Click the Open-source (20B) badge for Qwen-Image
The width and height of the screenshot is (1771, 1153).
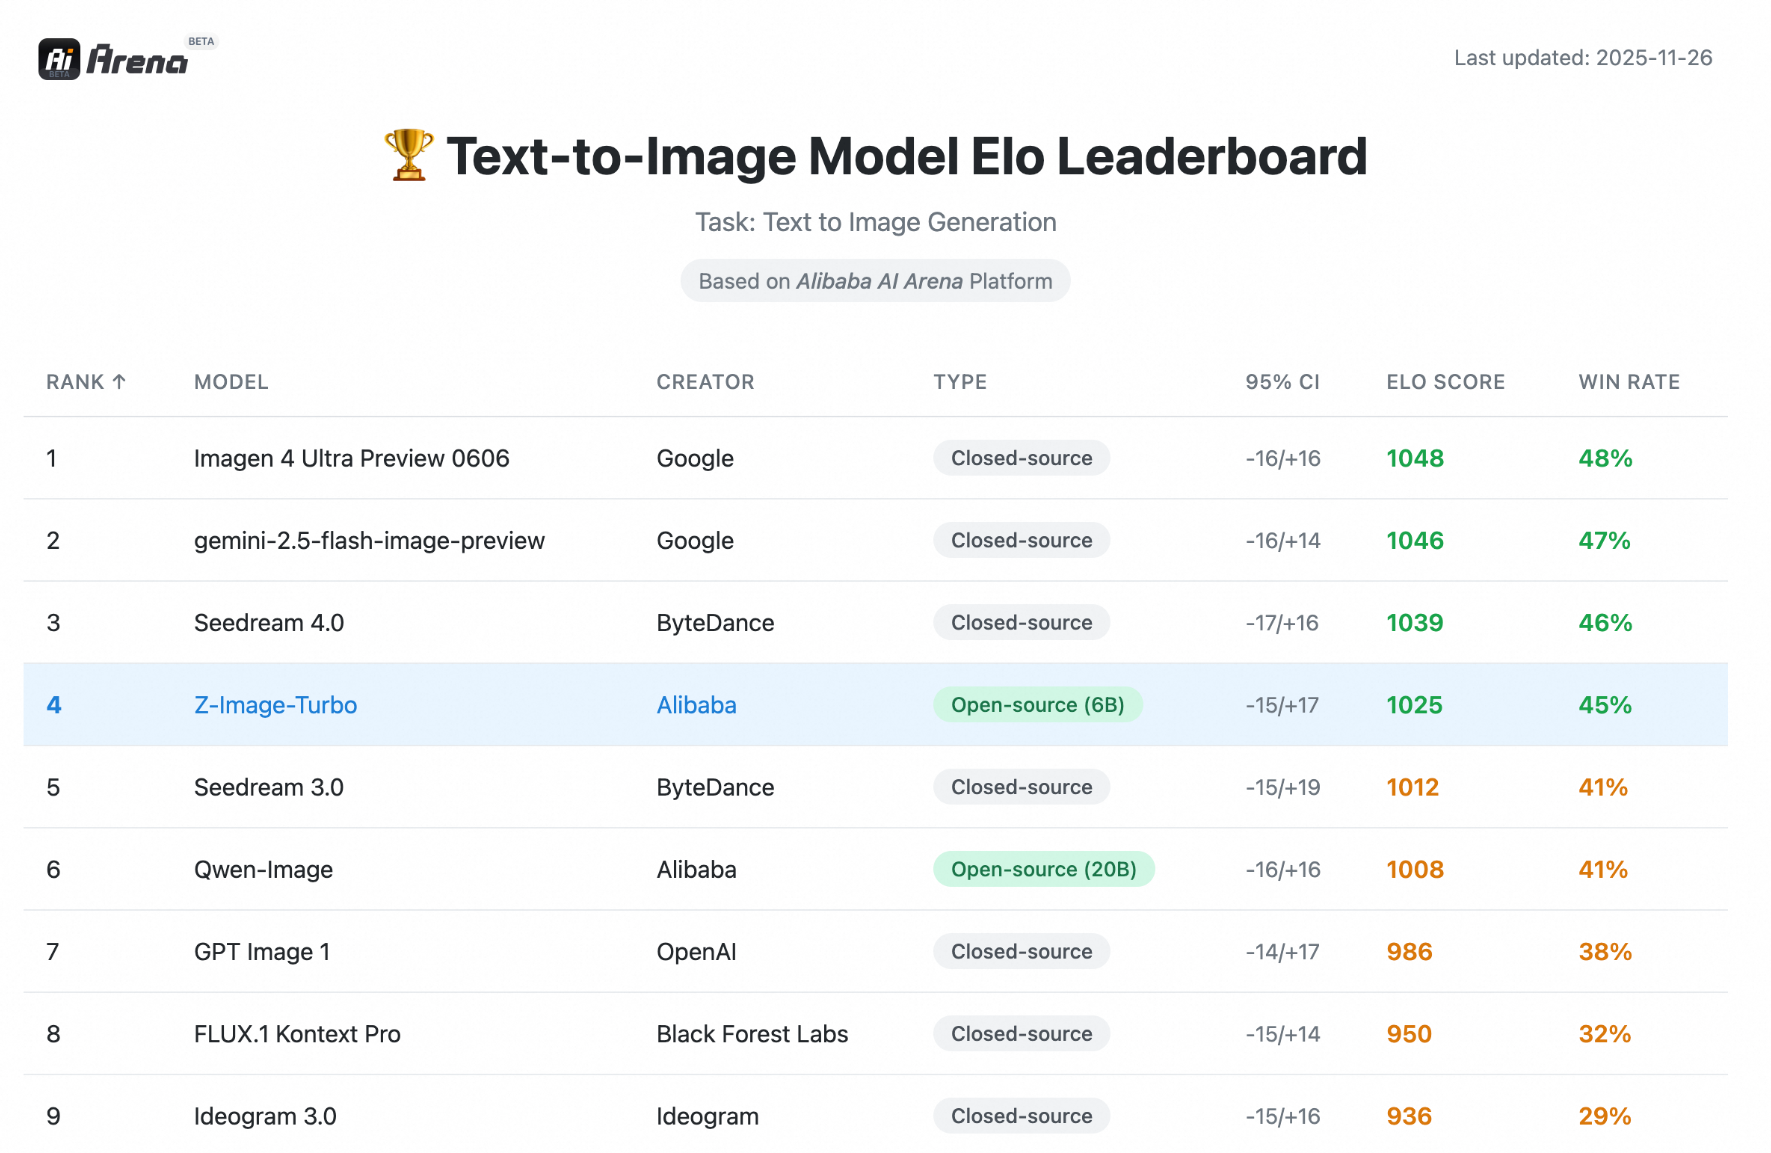coord(1043,869)
